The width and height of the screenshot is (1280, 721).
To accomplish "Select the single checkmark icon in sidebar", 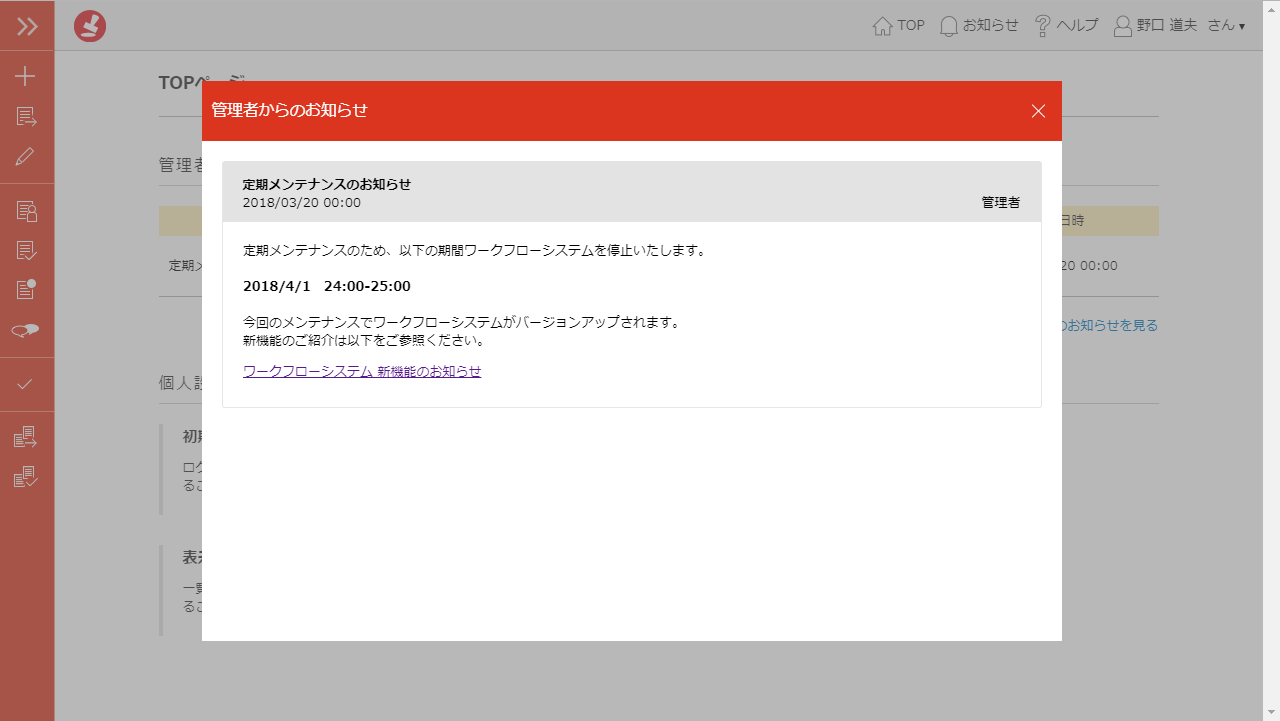I will click(26, 384).
